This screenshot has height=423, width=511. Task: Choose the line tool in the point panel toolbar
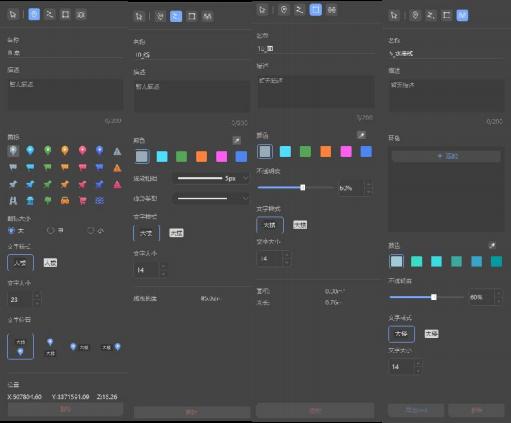coord(50,14)
